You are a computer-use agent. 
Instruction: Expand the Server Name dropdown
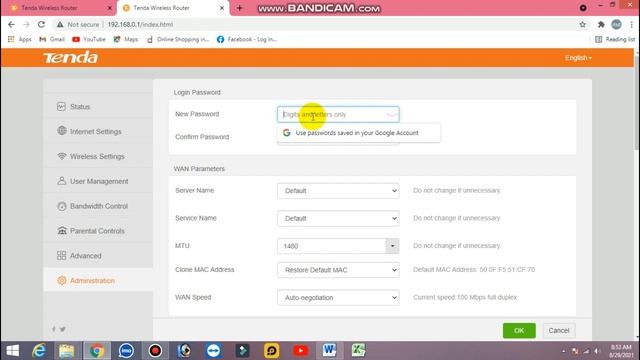pyautogui.click(x=338, y=191)
